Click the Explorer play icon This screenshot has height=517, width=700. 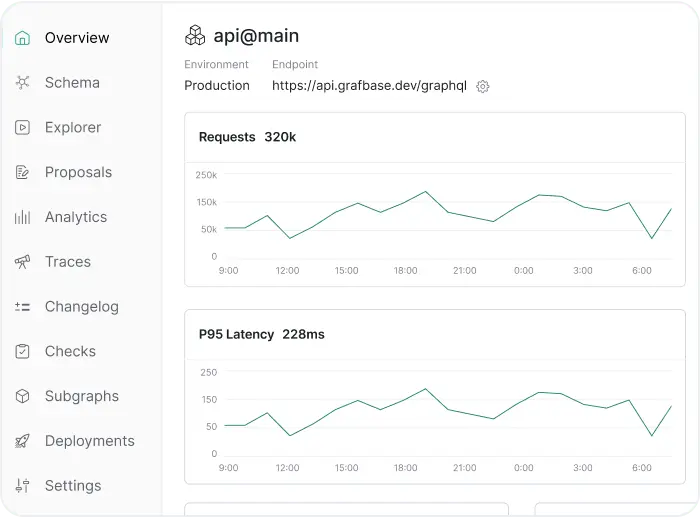coord(22,128)
